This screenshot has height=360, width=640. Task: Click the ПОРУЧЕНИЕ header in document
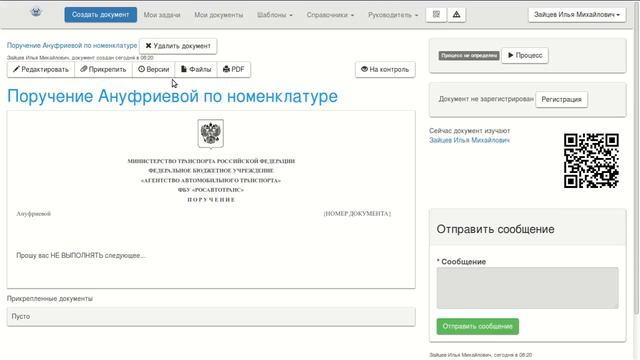coord(211,200)
